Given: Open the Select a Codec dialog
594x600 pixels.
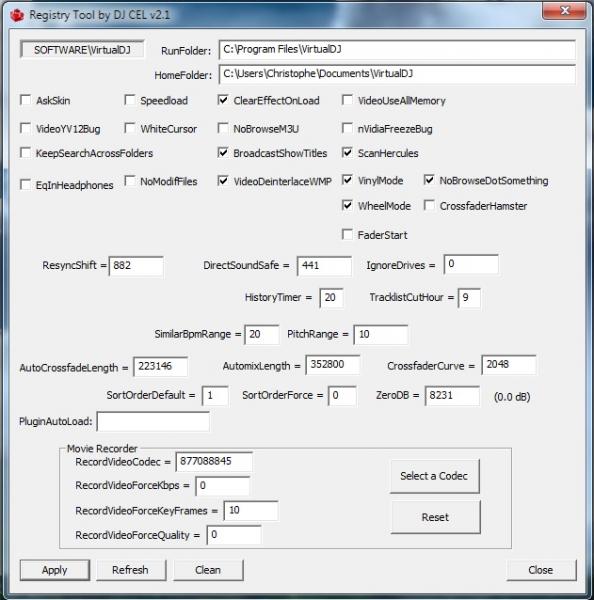Looking at the screenshot, I should coord(435,476).
